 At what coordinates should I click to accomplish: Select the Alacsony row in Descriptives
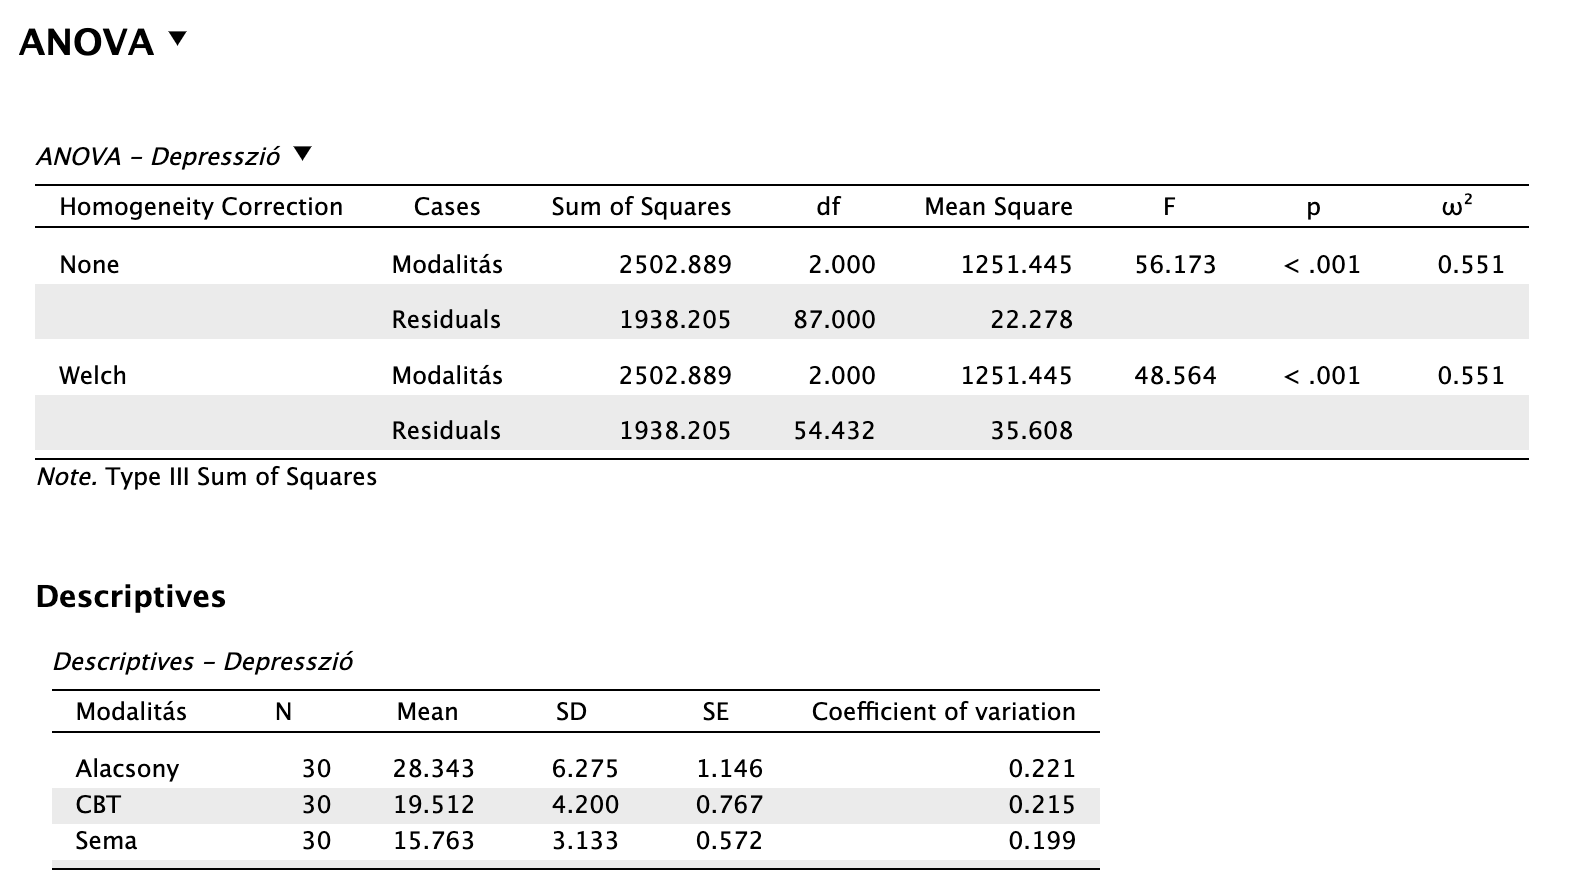pos(127,769)
